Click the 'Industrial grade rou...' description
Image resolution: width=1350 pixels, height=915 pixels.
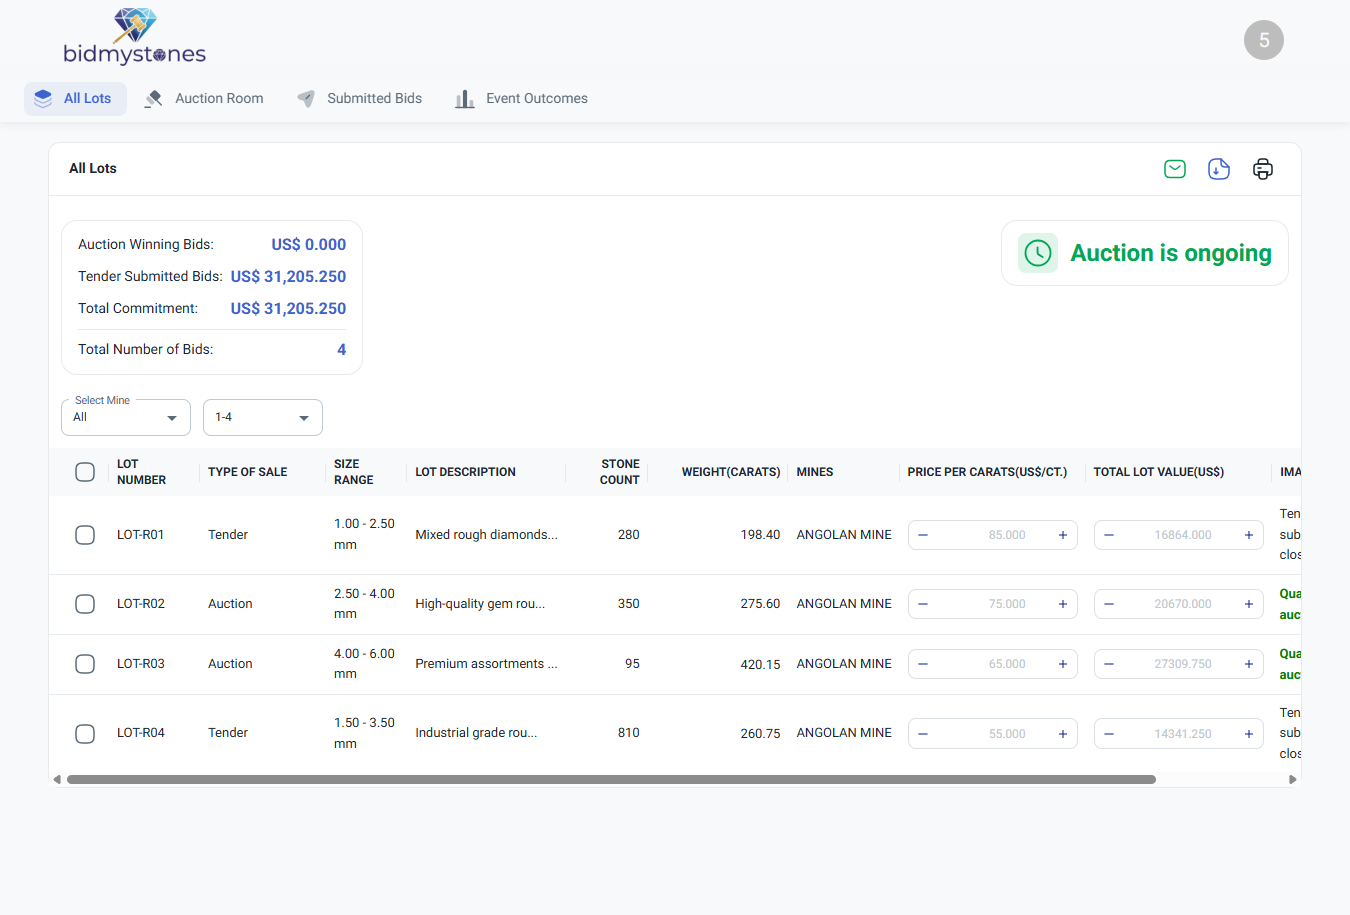(x=476, y=733)
